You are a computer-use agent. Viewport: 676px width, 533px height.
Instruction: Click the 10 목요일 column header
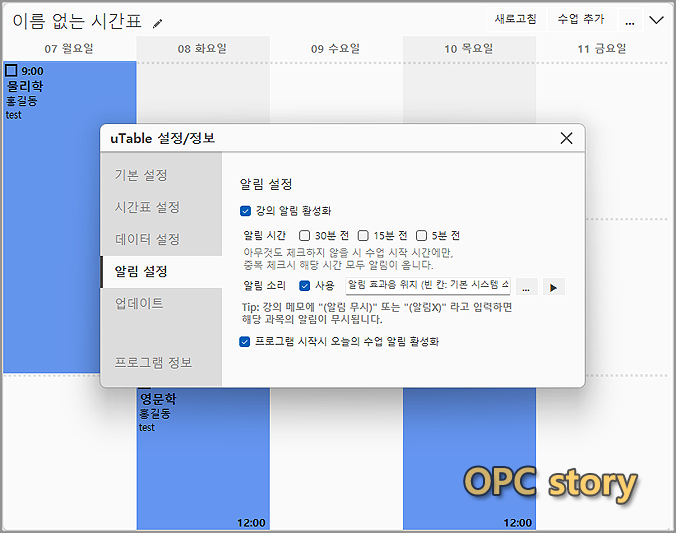coord(469,49)
